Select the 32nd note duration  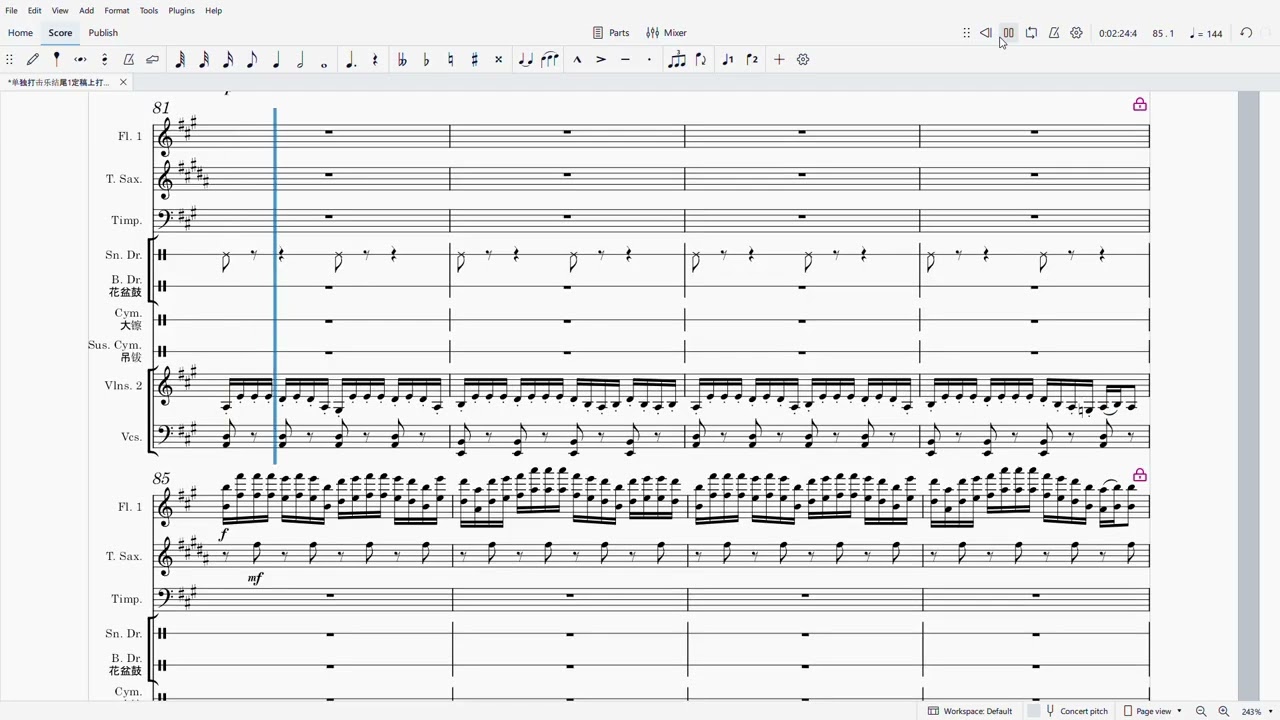[204, 60]
